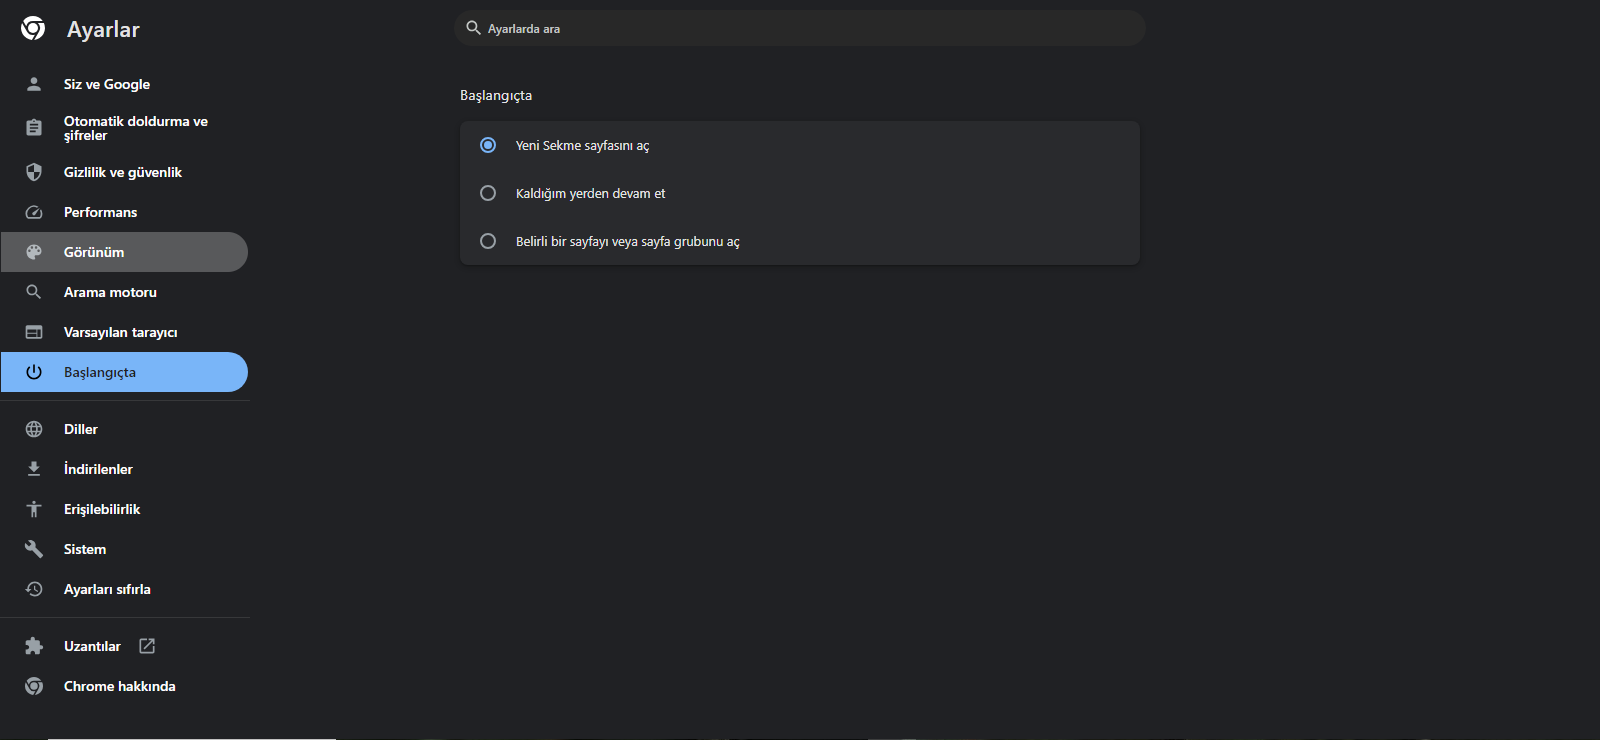Choose Belirli bir sayfayı veya sayfa grubunu aç
This screenshot has height=740, width=1600.
(x=488, y=241)
